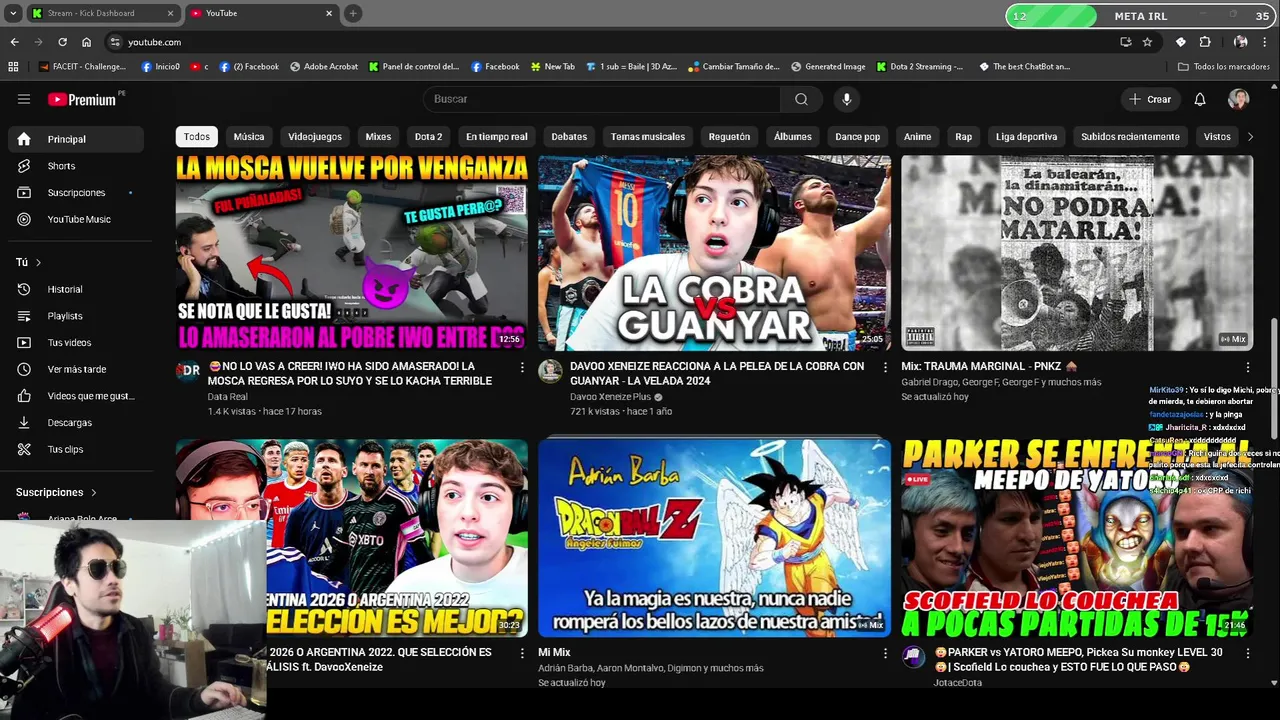The width and height of the screenshot is (1280, 720).
Task: Open options for Argentina 2026 video
Action: [x=521, y=653]
